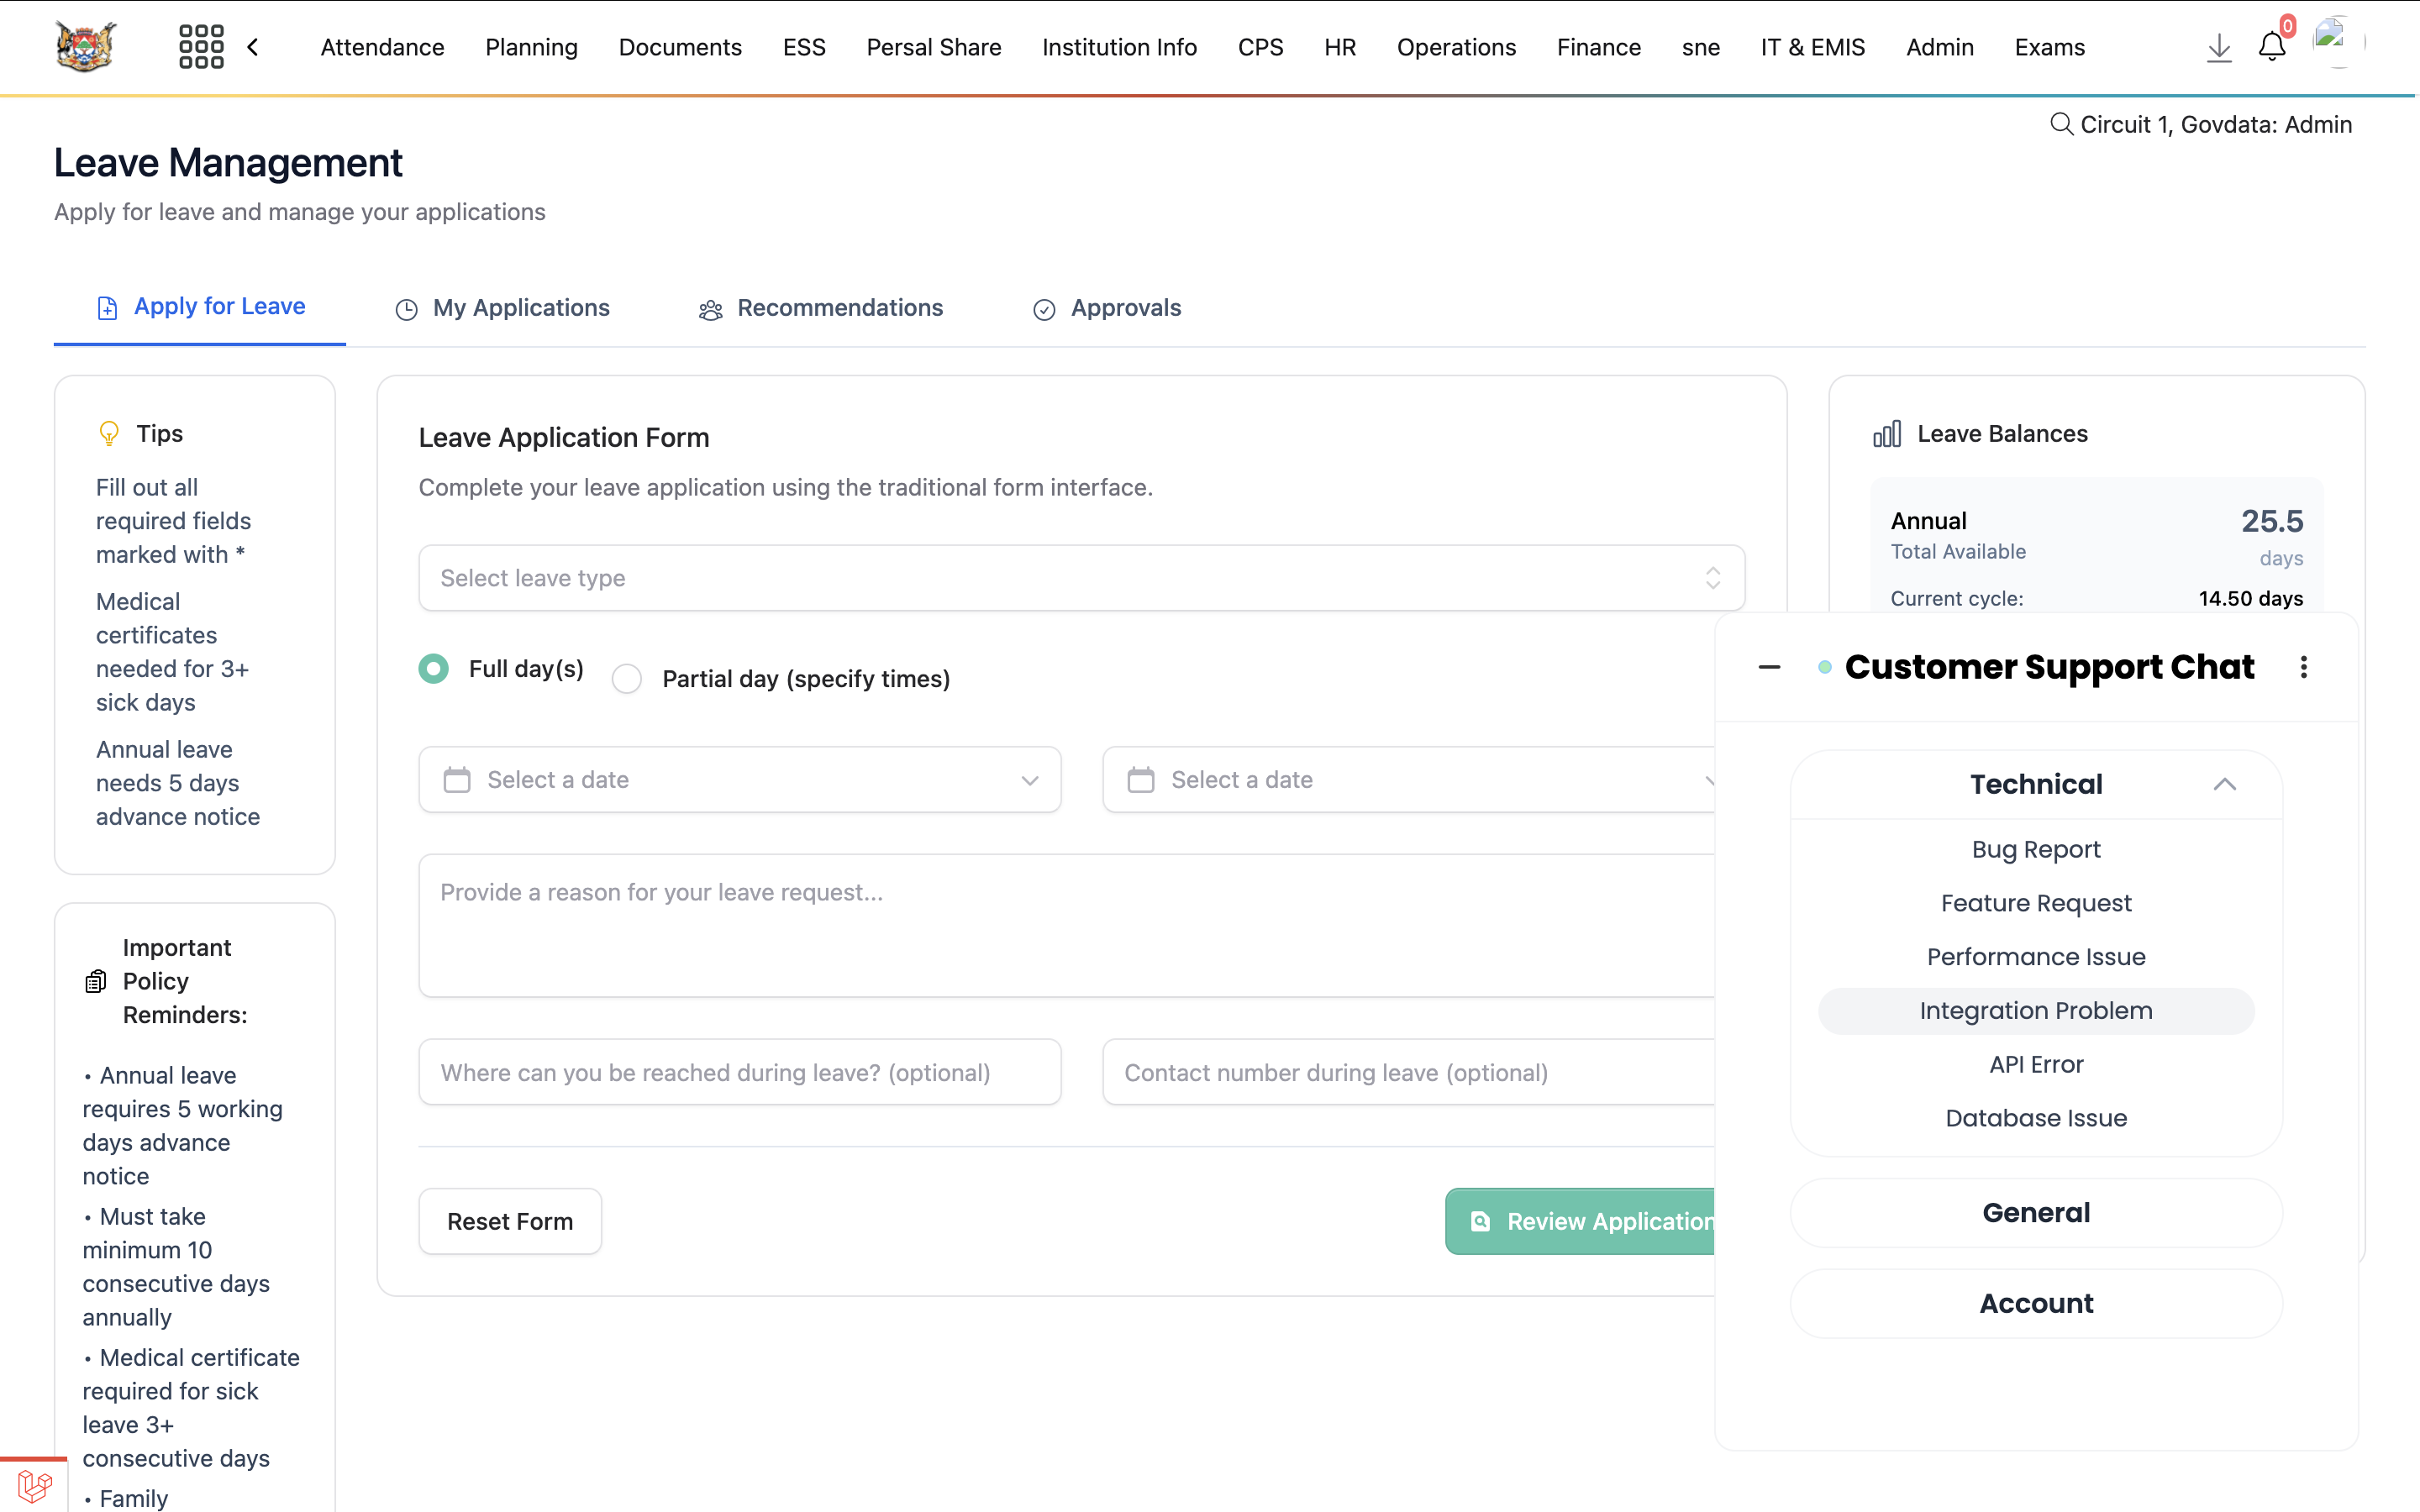The image size is (2420, 1512).
Task: Click the back chevron beside apps grid
Action: coord(253,47)
